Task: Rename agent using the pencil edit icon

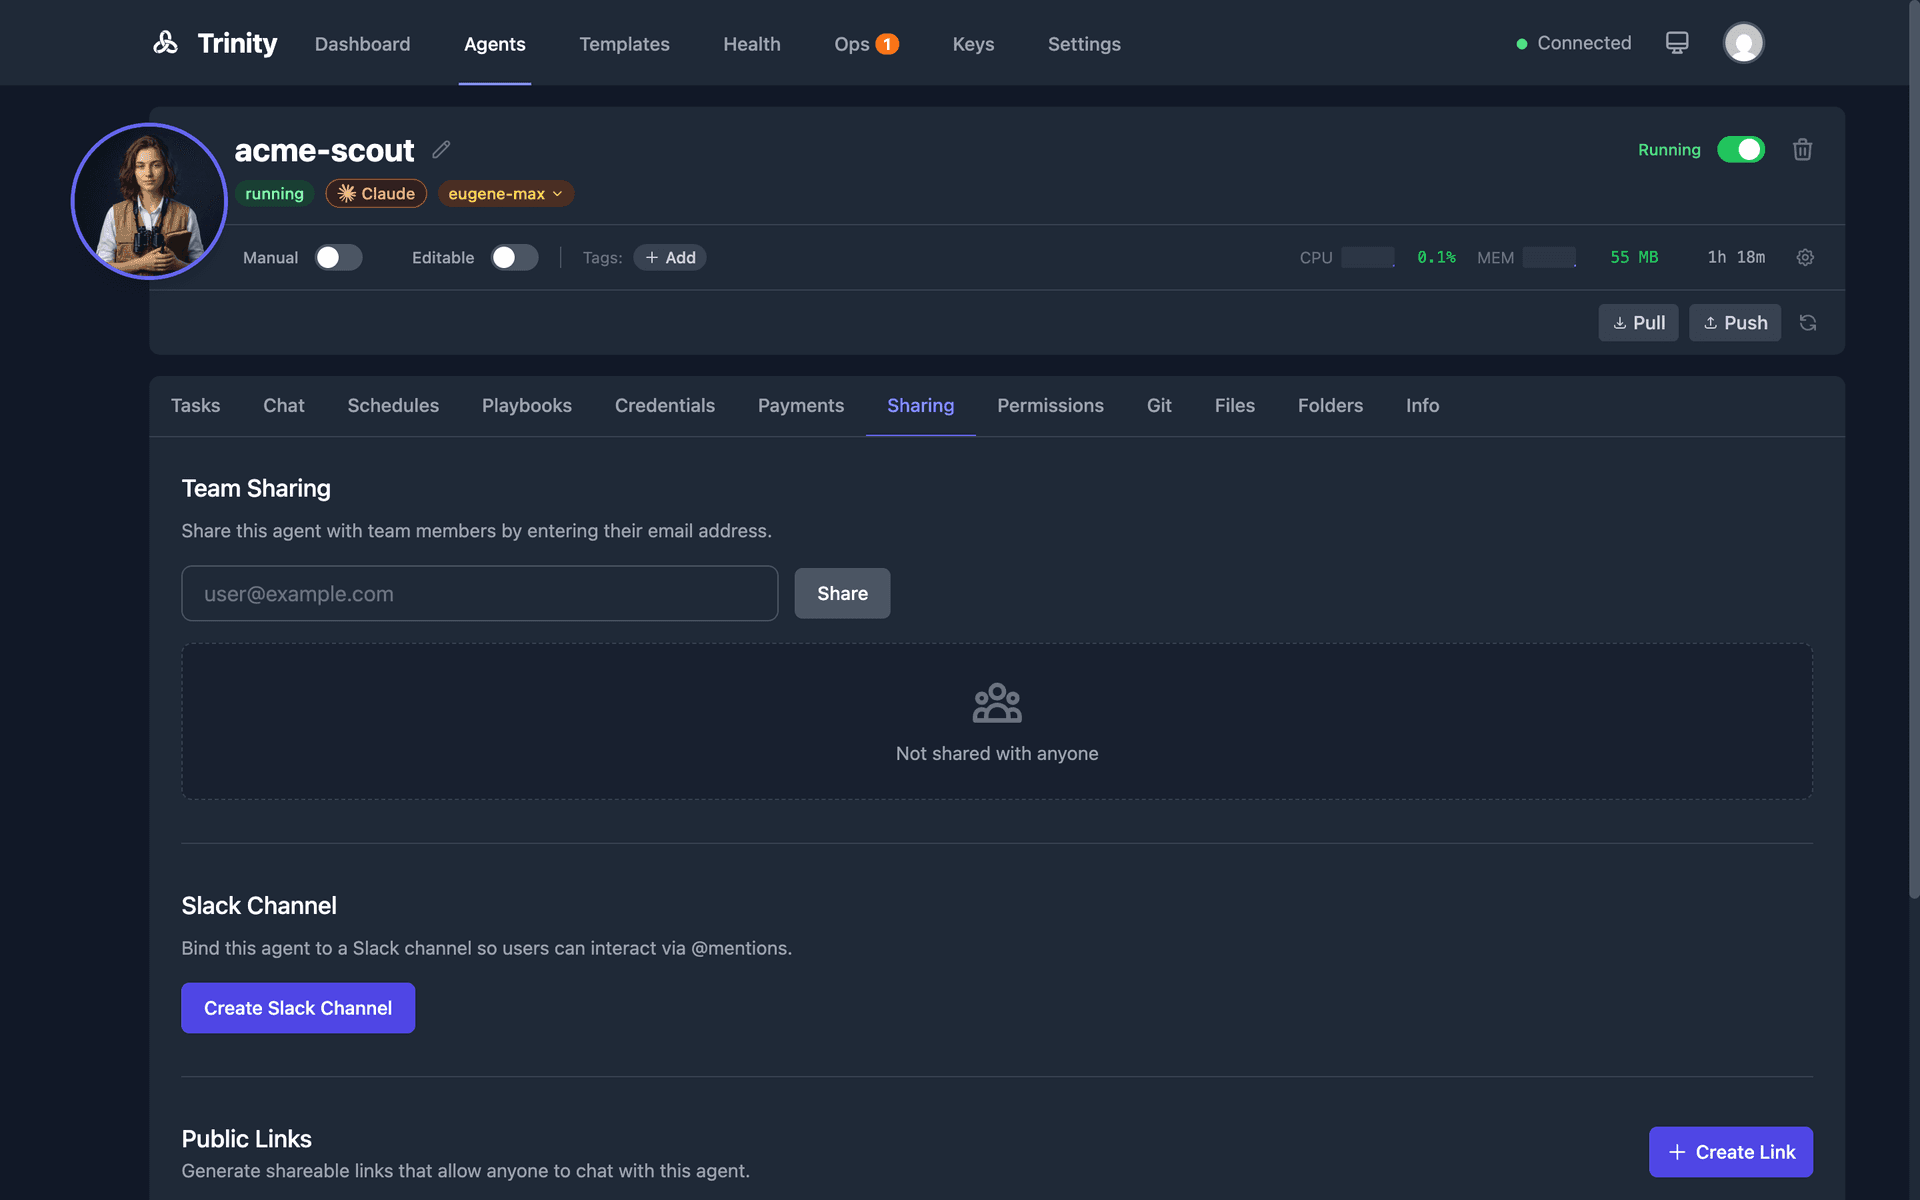Action: point(440,150)
